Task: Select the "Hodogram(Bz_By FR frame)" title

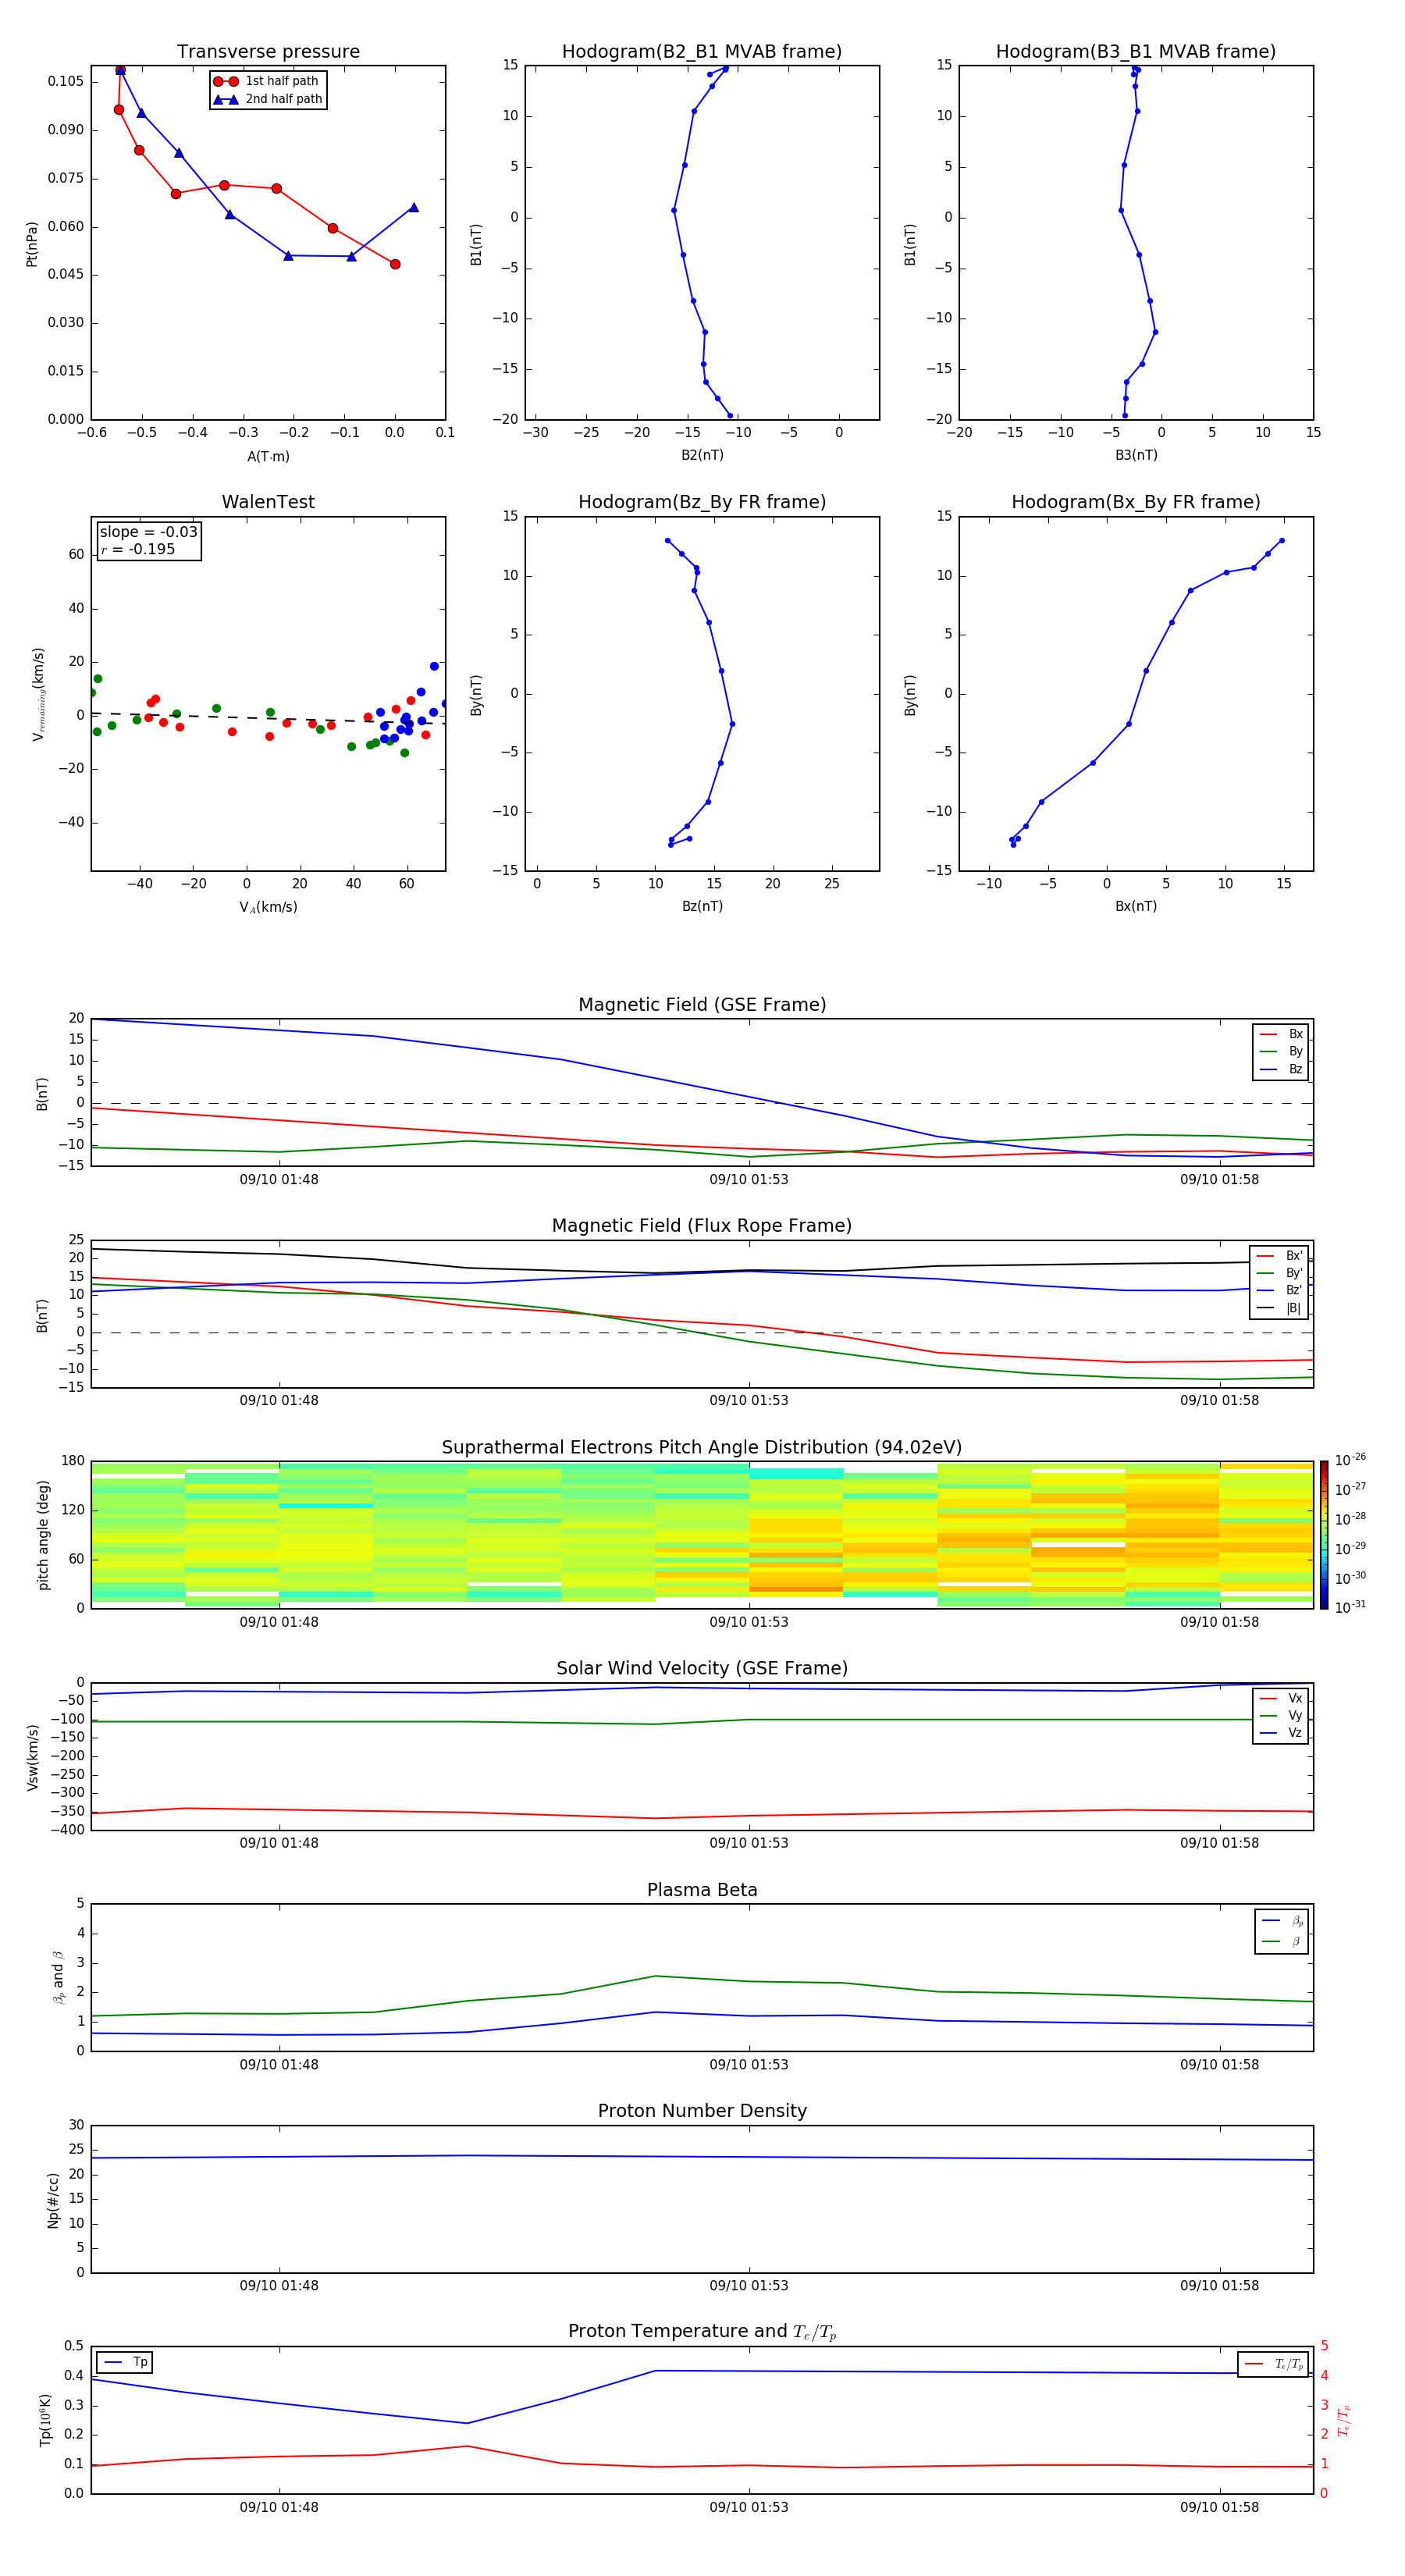Action: point(702,502)
